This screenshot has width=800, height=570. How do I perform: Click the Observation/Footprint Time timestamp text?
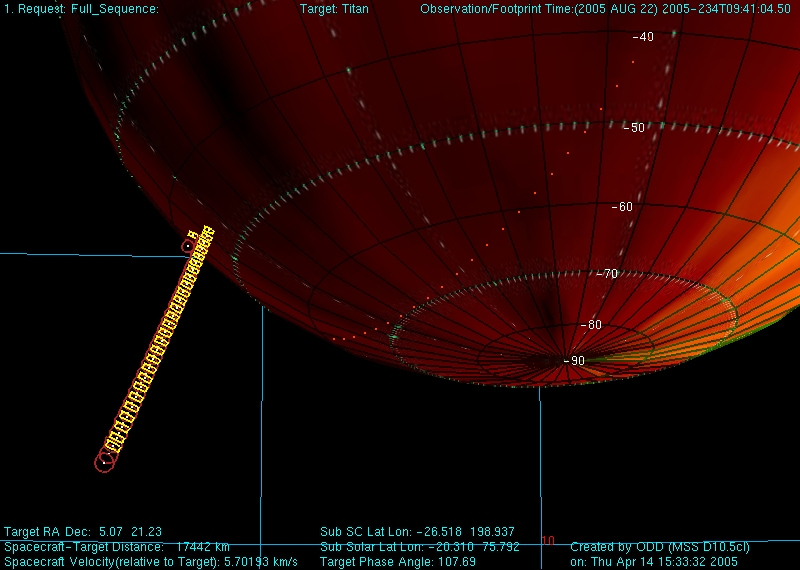pyautogui.click(x=606, y=9)
